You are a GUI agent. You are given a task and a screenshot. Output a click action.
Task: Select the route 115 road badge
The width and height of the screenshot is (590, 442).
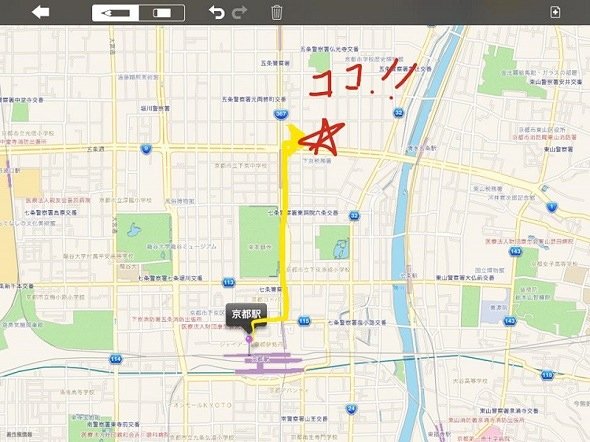[x=304, y=321]
